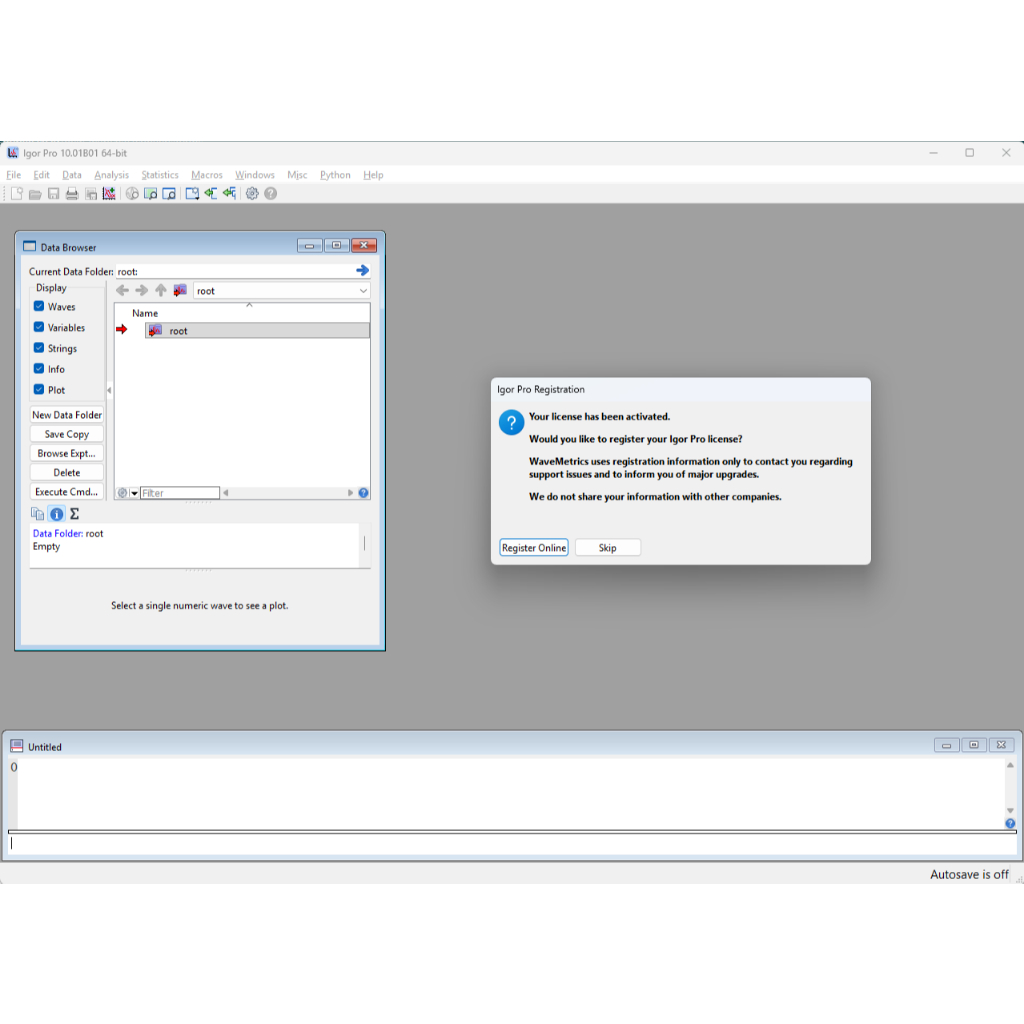Click the Open file folder toolbar icon
Image resolution: width=1024 pixels, height=1024 pixels.
click(35, 193)
